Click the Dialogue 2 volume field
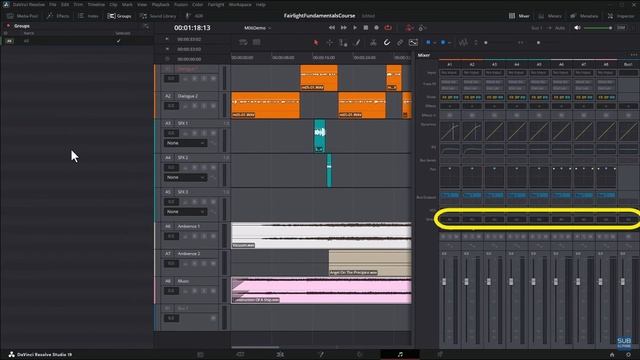640x360 pixels. (171, 106)
